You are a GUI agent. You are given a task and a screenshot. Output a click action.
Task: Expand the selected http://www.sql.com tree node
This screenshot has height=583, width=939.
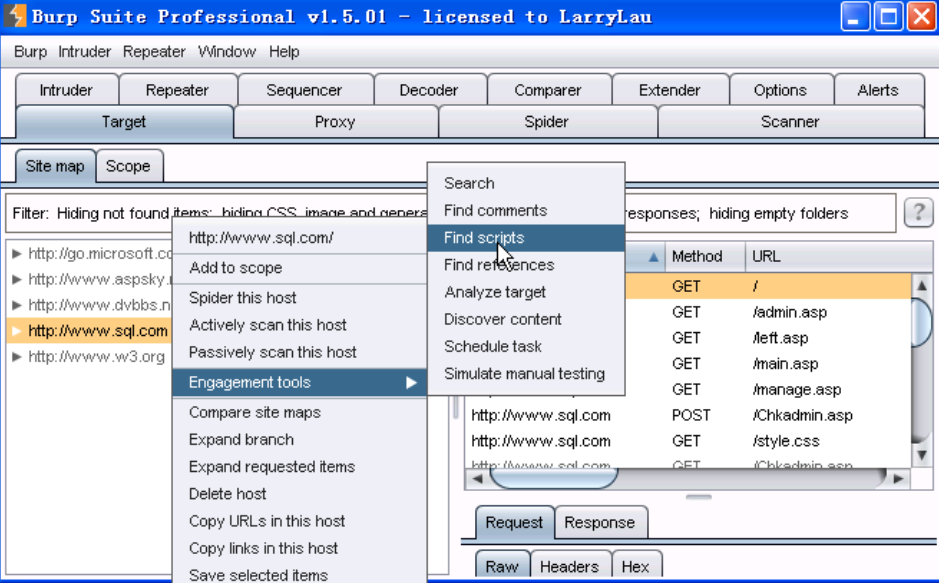17,331
